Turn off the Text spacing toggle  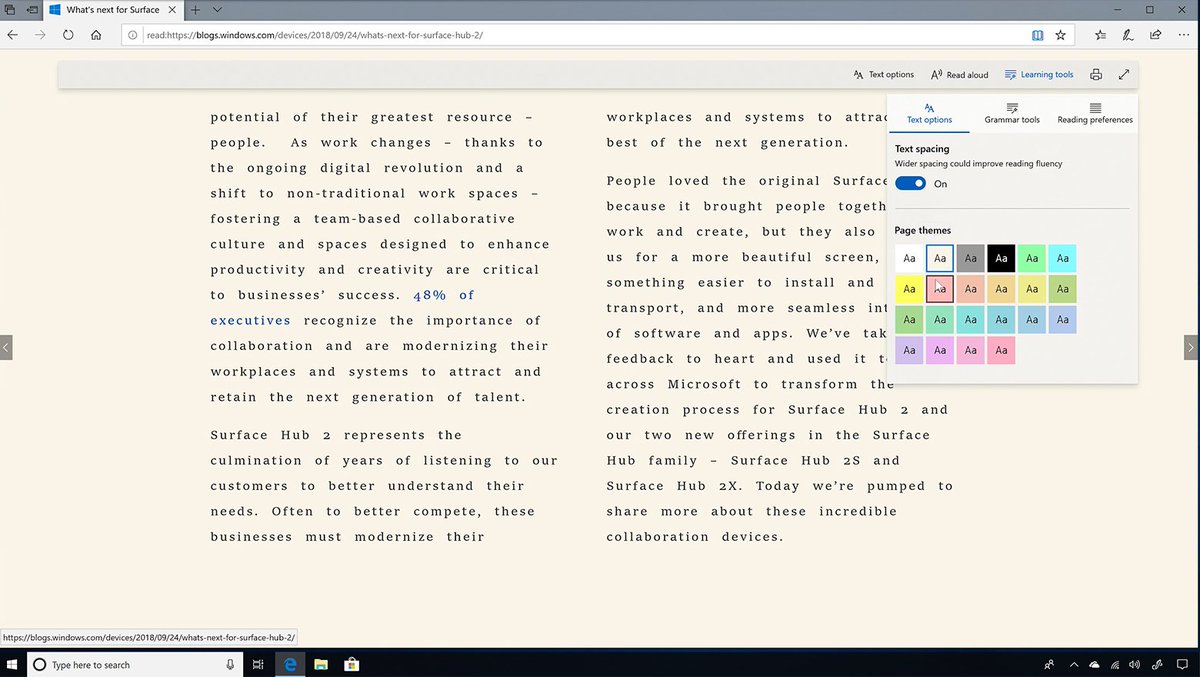pyautogui.click(x=910, y=183)
